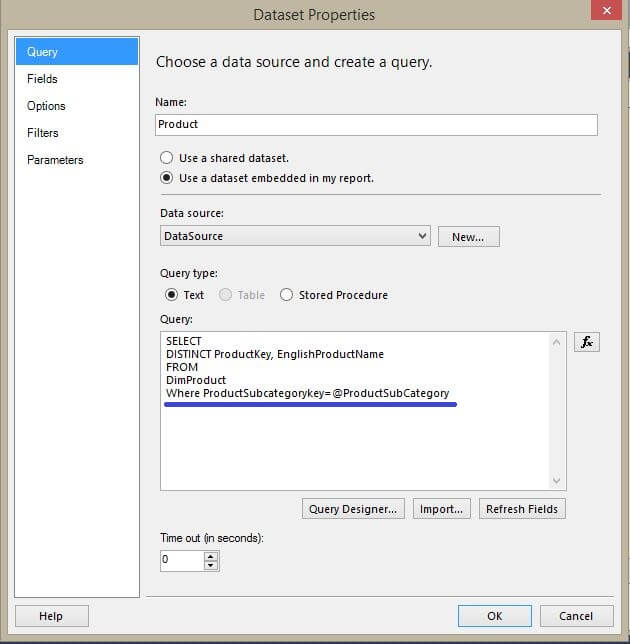
Task: Open the expression fx editor button
Action: [x=586, y=342]
